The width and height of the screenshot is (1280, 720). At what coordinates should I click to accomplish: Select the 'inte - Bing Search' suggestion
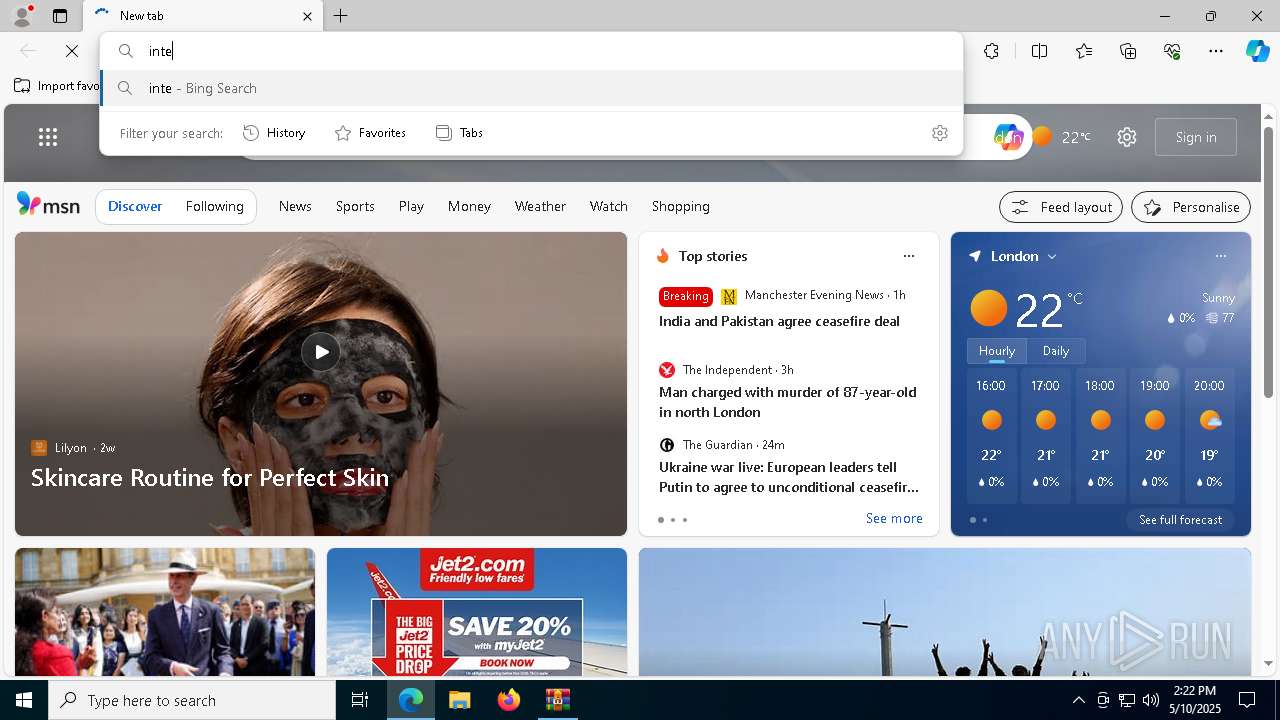pyautogui.click(x=531, y=88)
